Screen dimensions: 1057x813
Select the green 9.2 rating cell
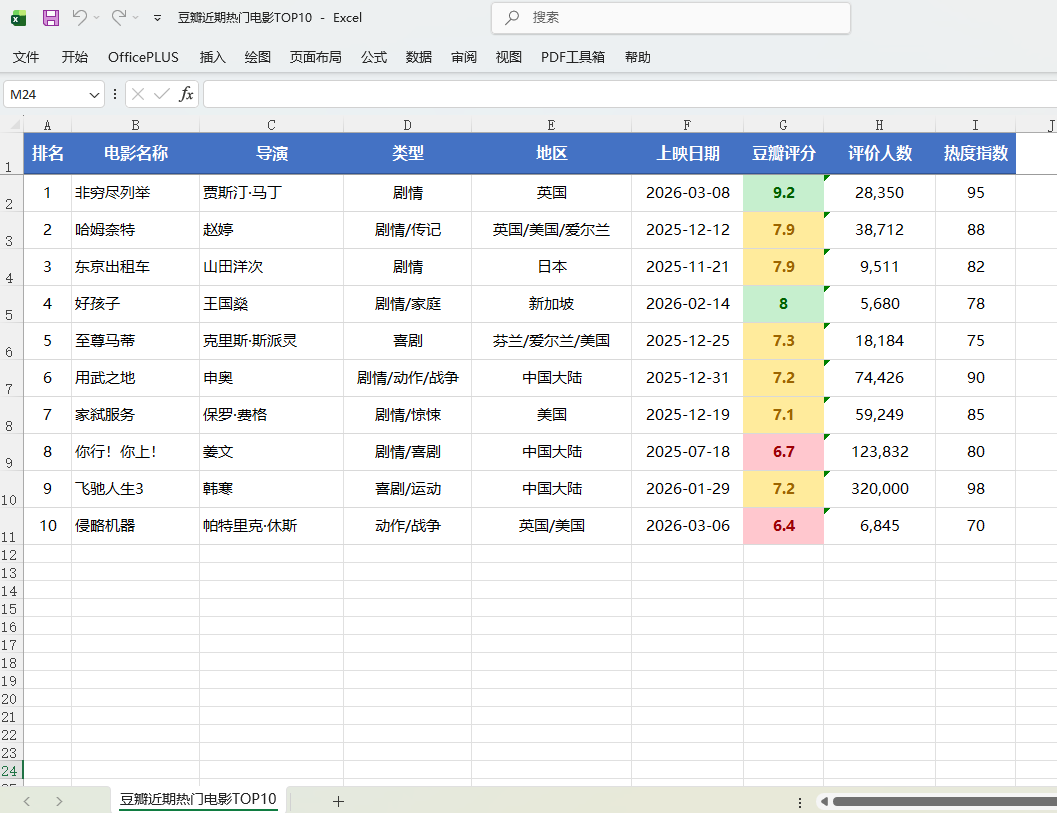[783, 193]
